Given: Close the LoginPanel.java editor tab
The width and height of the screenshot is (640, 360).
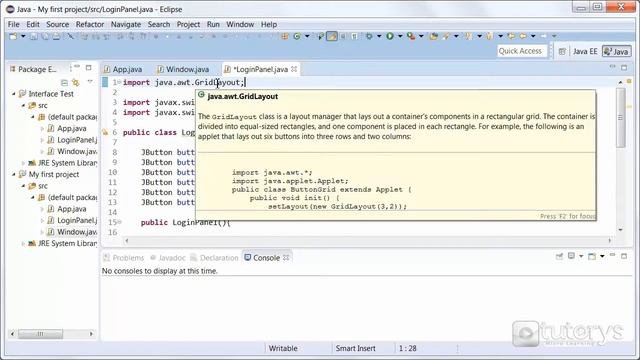Looking at the screenshot, I should (x=294, y=69).
